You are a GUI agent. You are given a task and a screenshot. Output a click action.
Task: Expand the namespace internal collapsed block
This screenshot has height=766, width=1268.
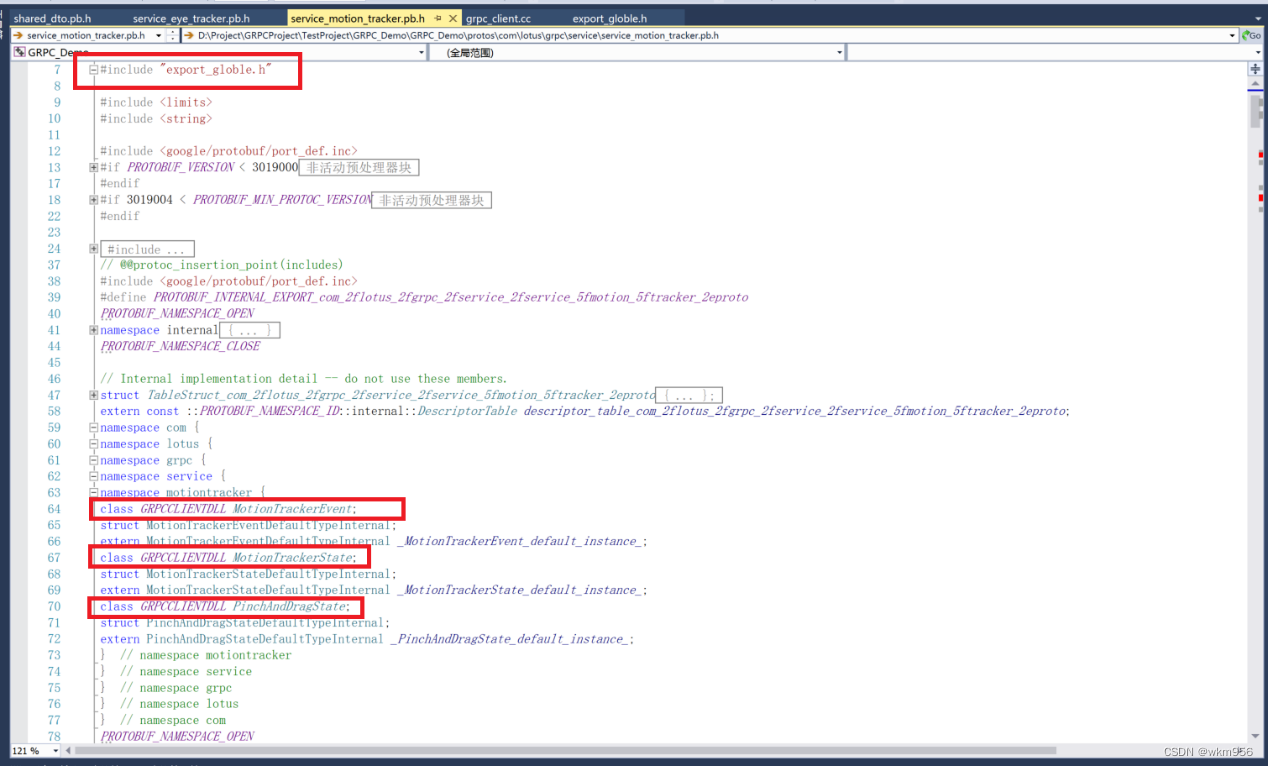point(92,330)
